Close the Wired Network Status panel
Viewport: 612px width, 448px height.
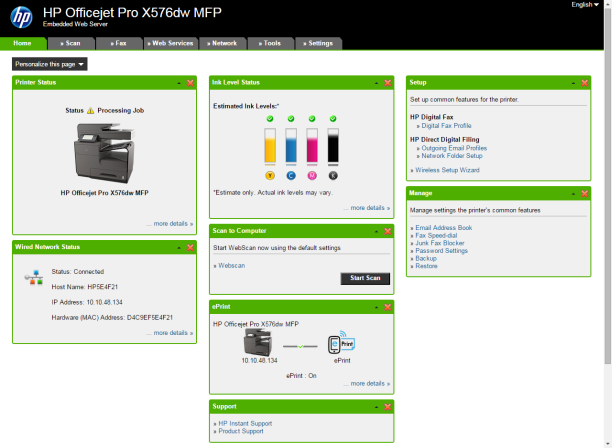coord(190,247)
